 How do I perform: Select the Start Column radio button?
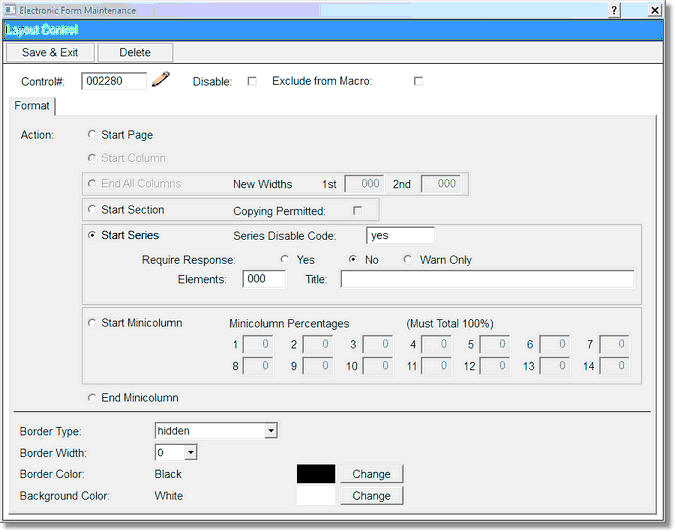pos(91,158)
